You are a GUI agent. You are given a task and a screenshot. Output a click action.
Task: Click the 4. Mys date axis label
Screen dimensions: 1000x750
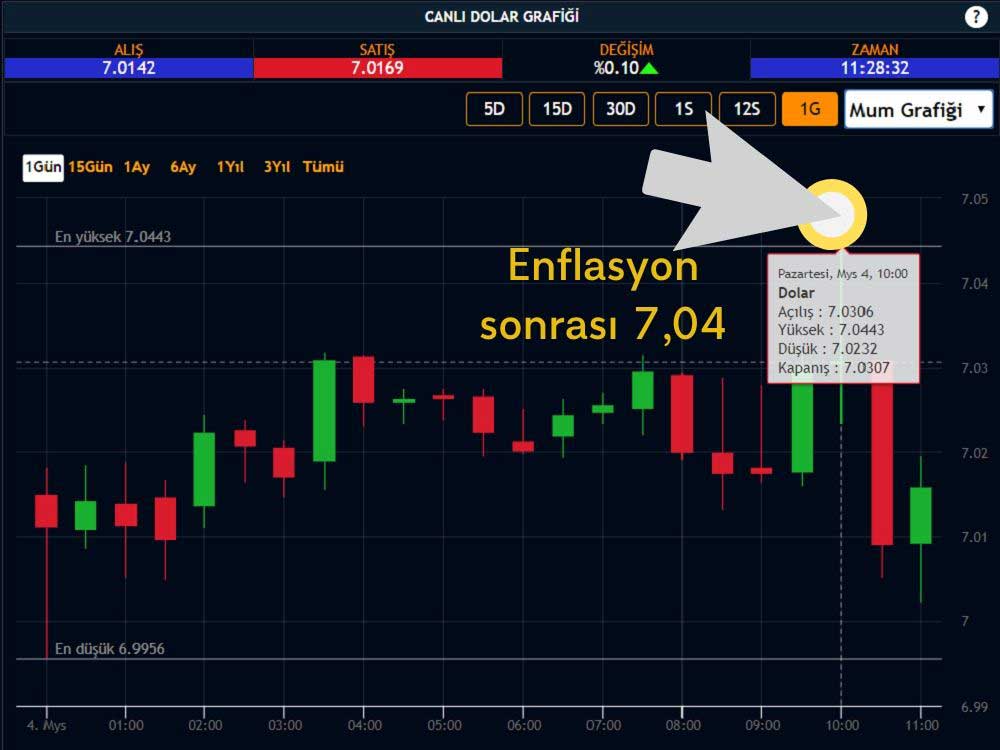click(x=47, y=726)
